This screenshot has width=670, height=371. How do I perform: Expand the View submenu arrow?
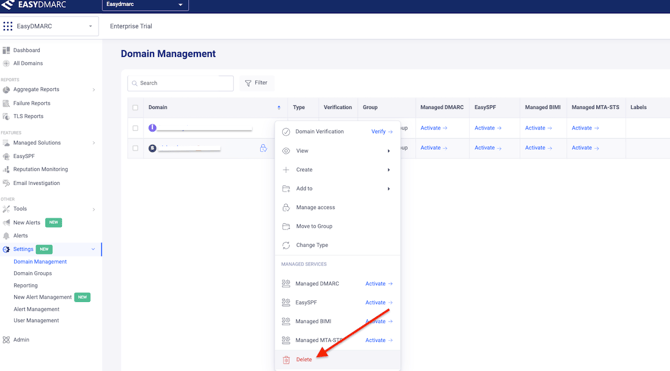pos(388,151)
